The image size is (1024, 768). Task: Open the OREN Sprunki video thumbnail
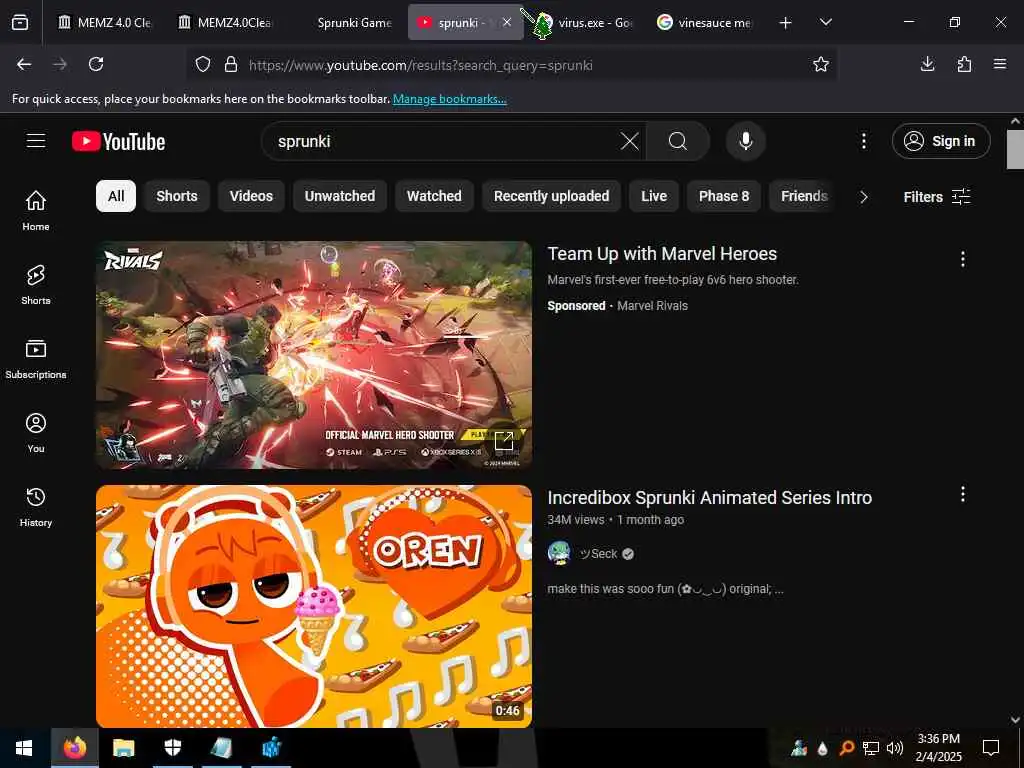[x=314, y=607]
